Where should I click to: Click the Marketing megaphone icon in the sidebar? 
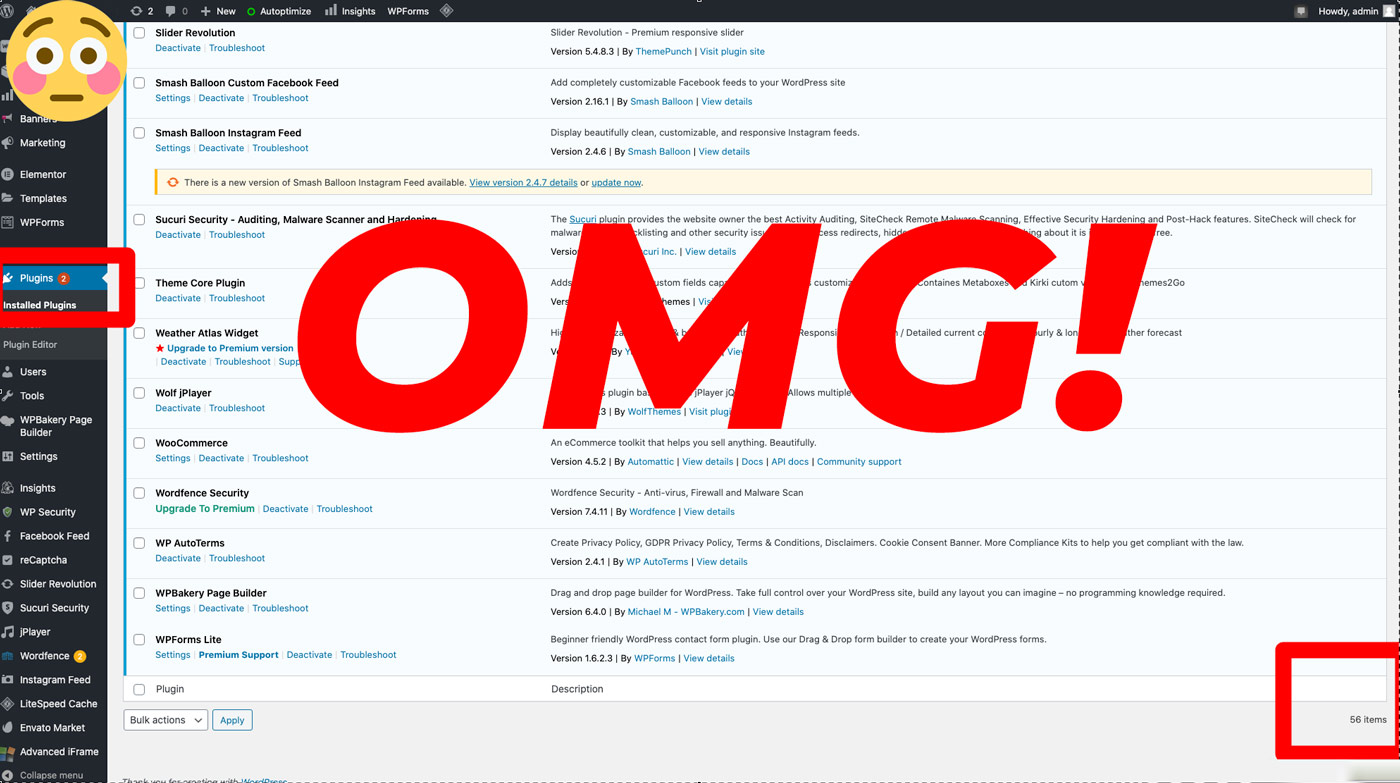[x=8, y=143]
